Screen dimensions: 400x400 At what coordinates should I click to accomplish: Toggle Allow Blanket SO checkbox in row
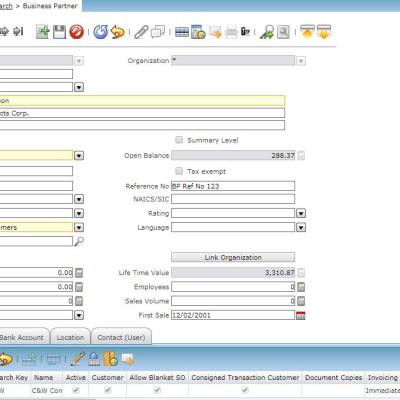click(157, 390)
